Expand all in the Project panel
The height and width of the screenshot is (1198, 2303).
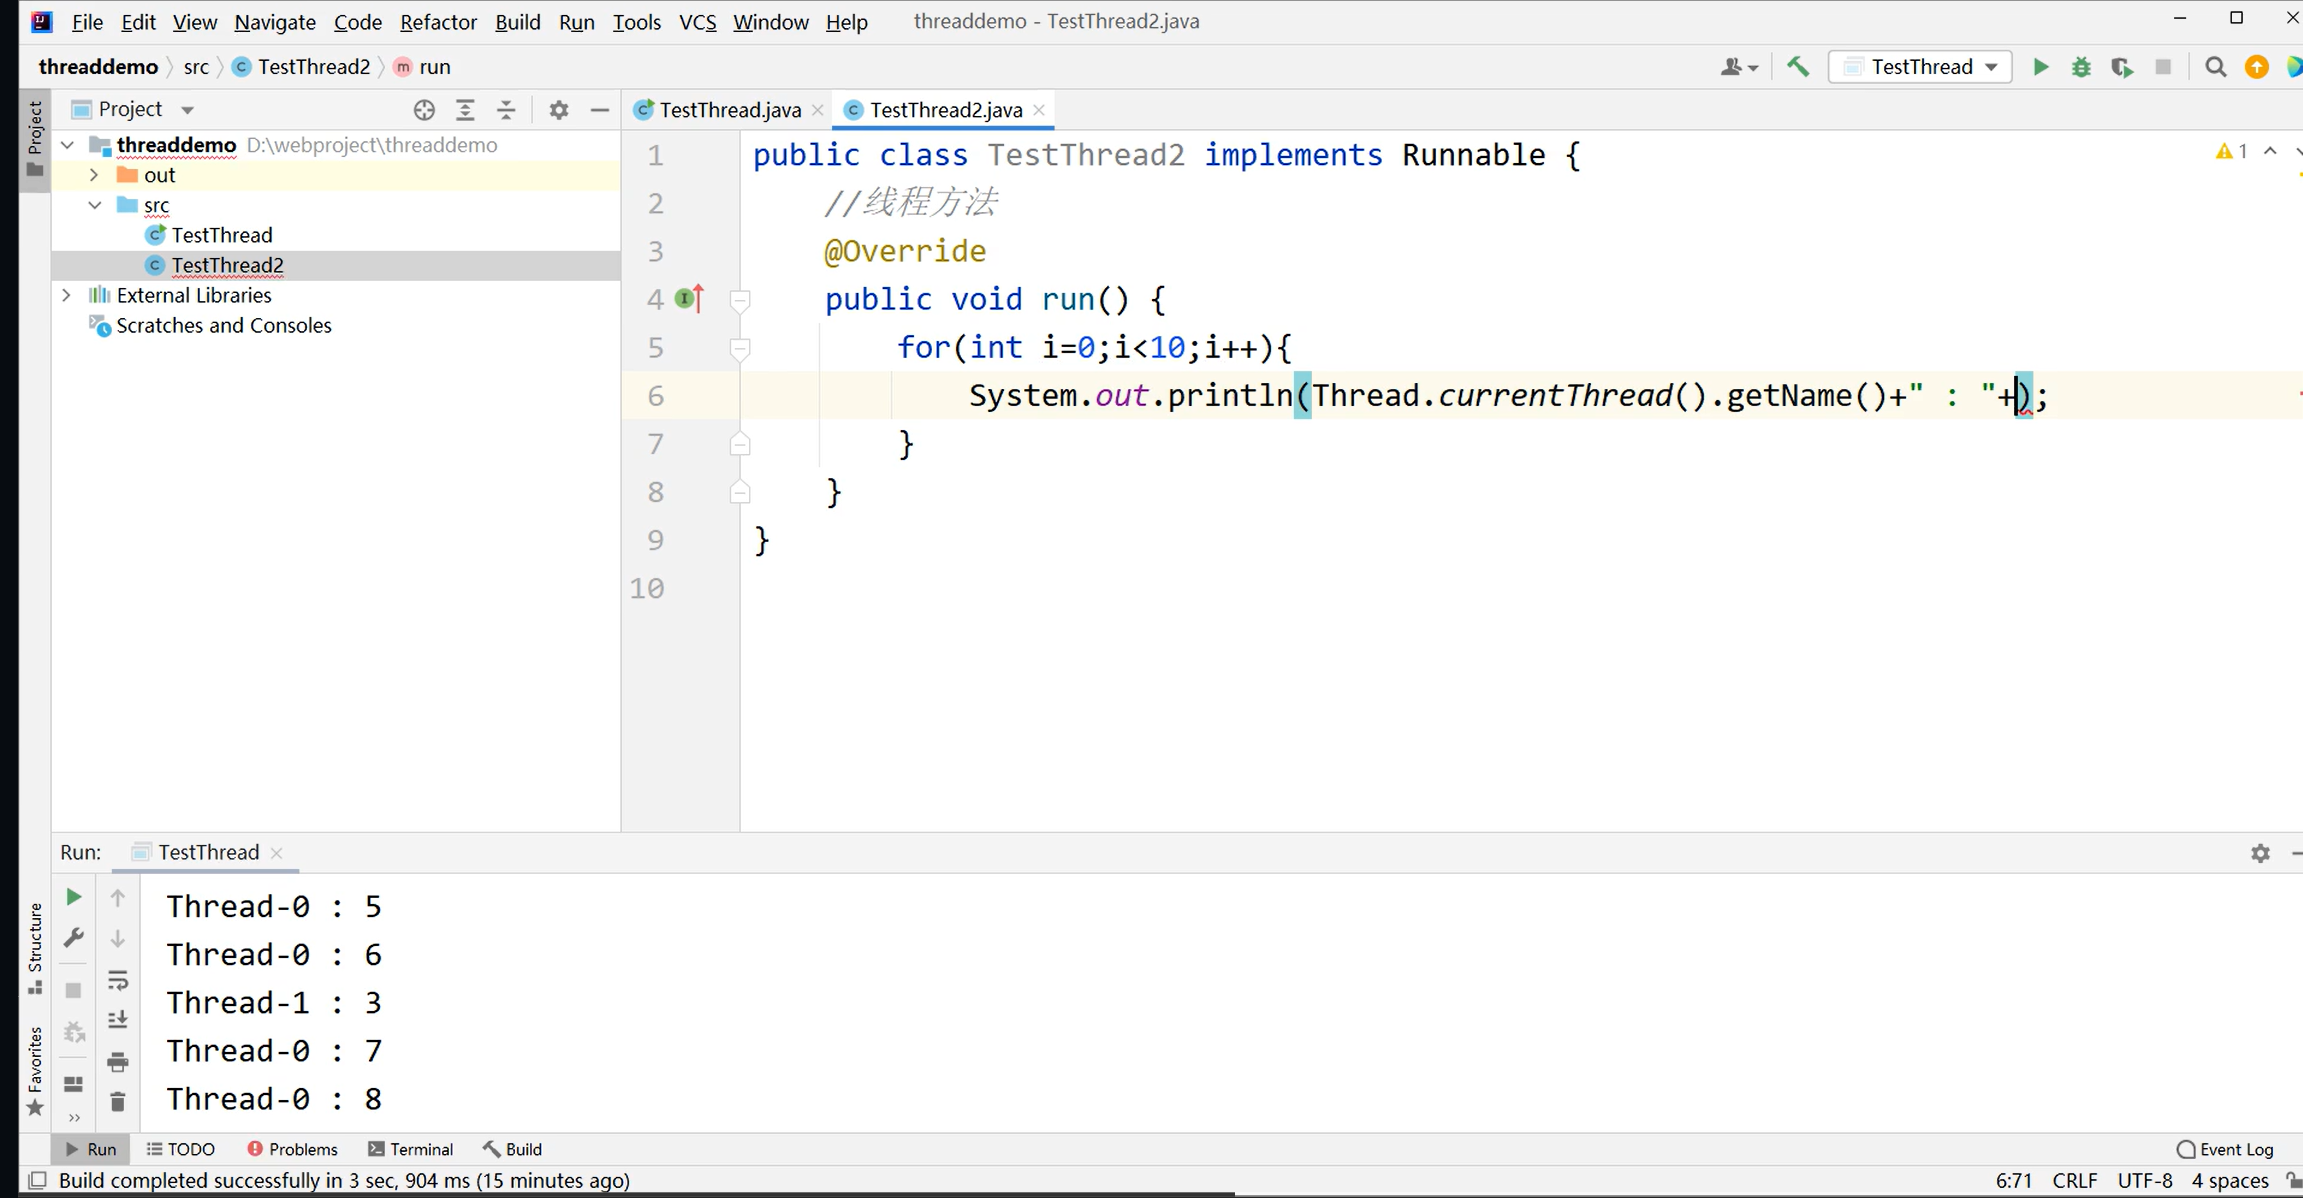pyautogui.click(x=465, y=110)
